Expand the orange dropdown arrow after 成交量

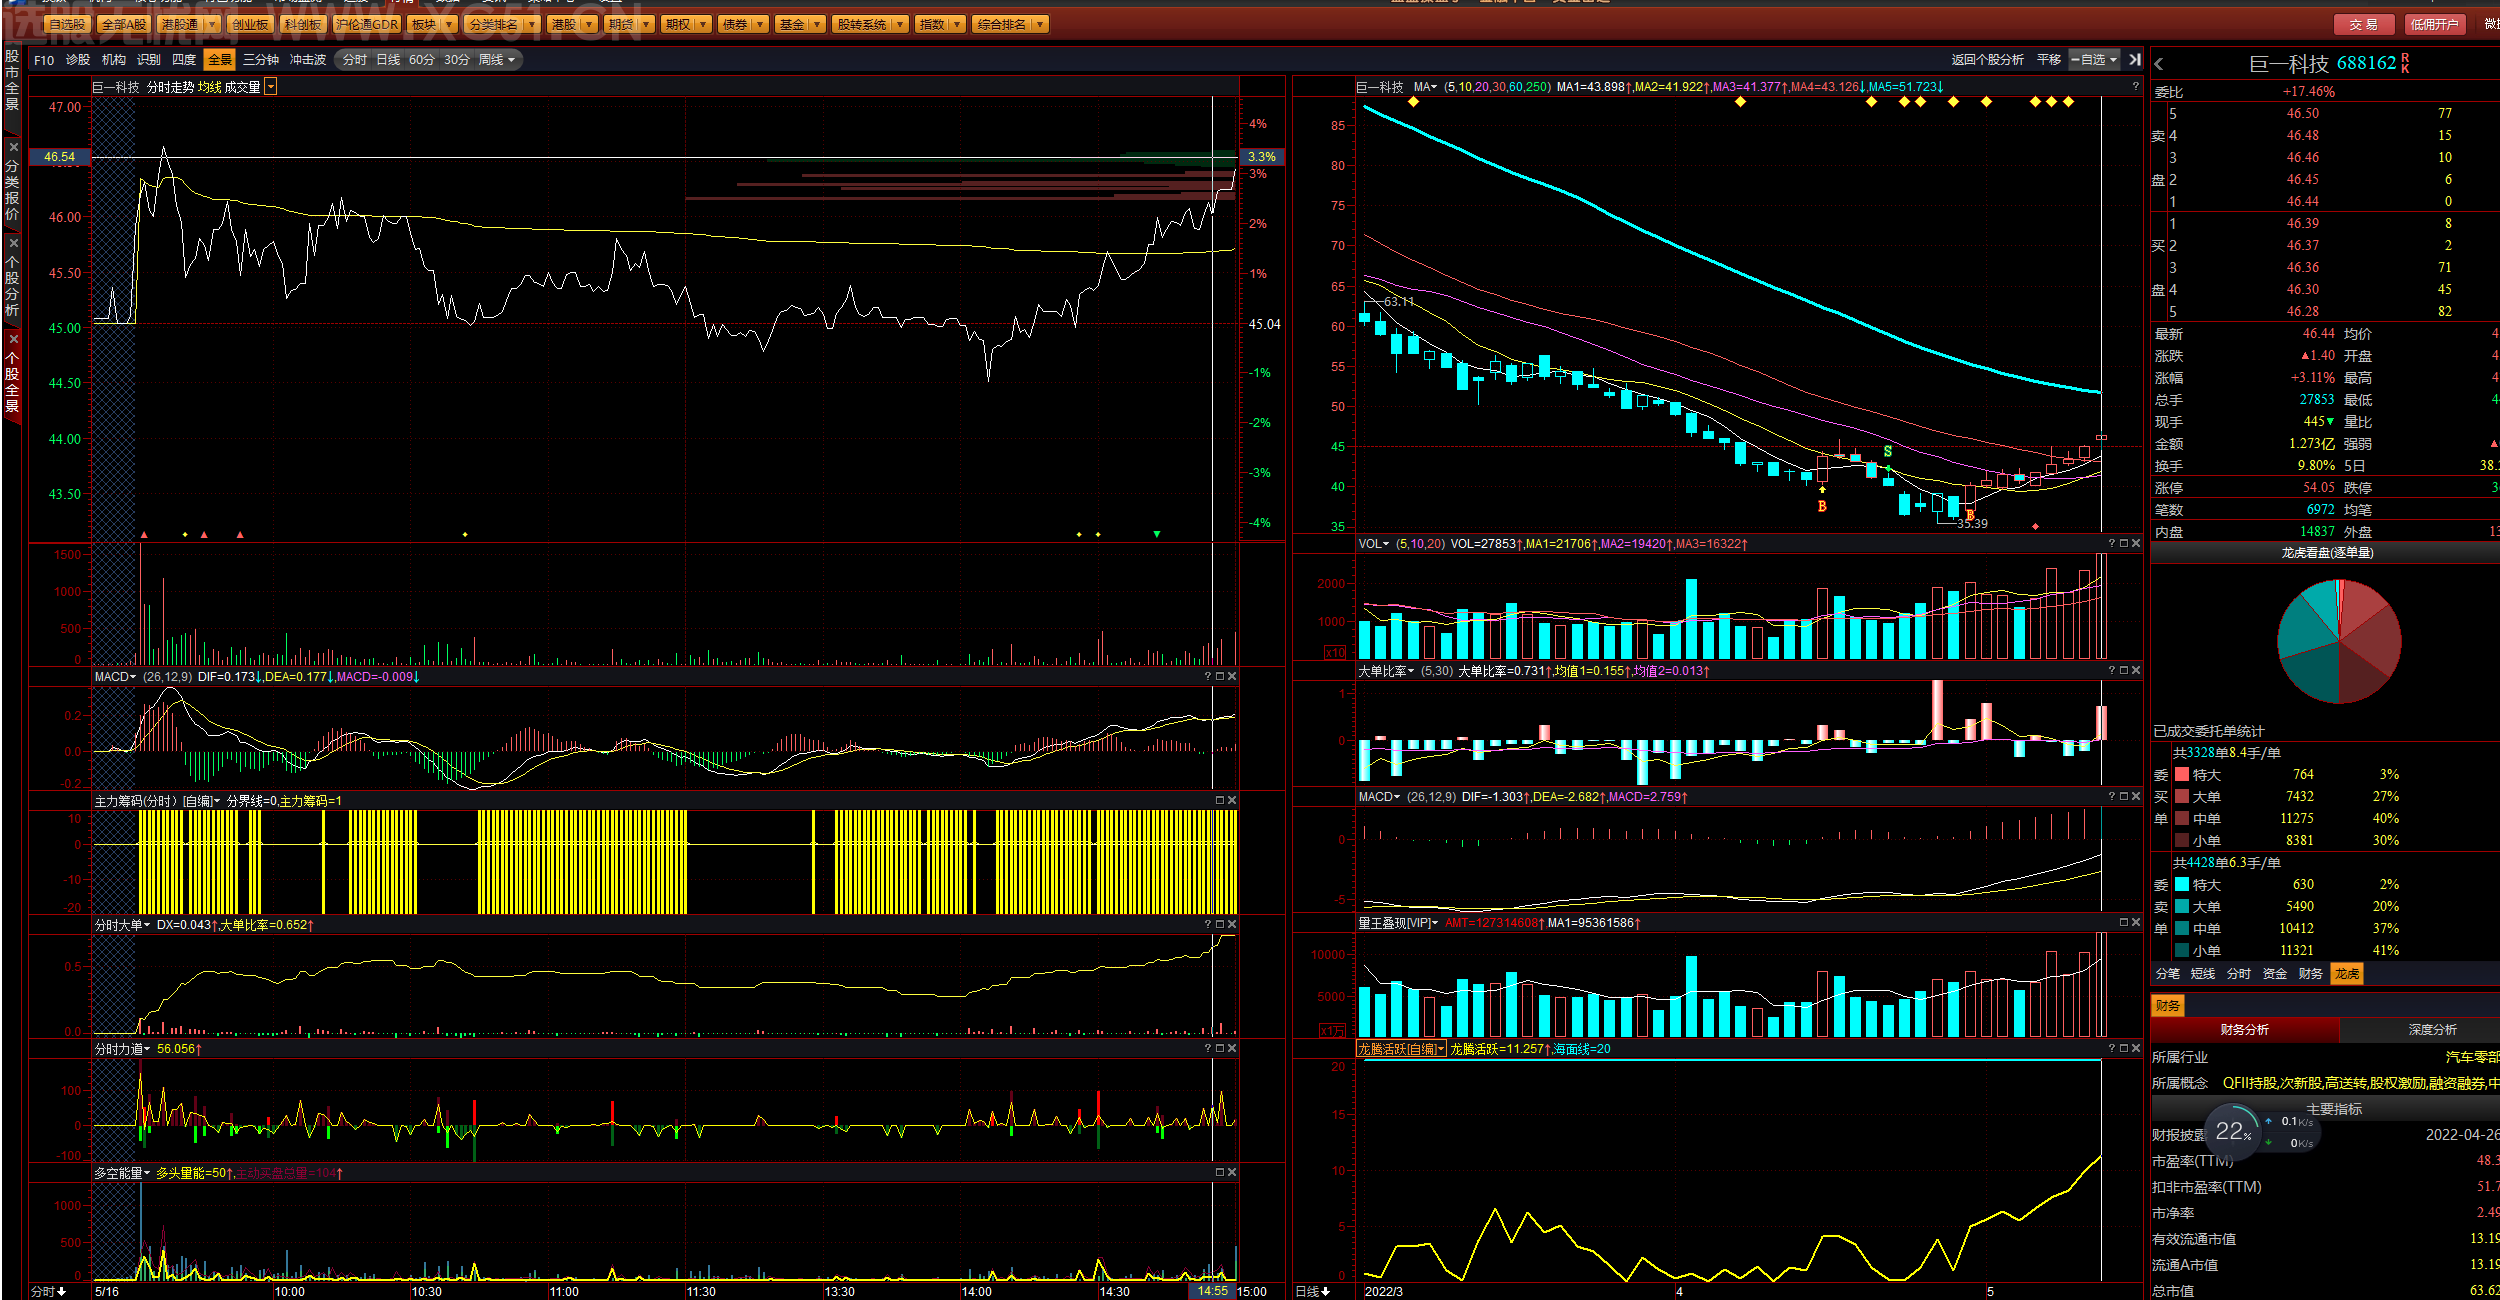point(271,88)
